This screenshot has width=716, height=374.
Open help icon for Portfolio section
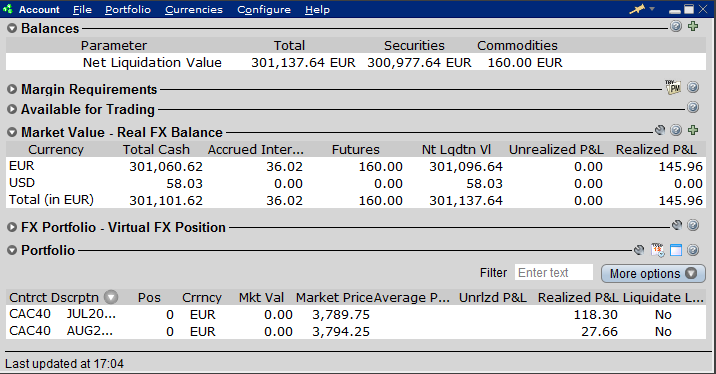(x=693, y=250)
